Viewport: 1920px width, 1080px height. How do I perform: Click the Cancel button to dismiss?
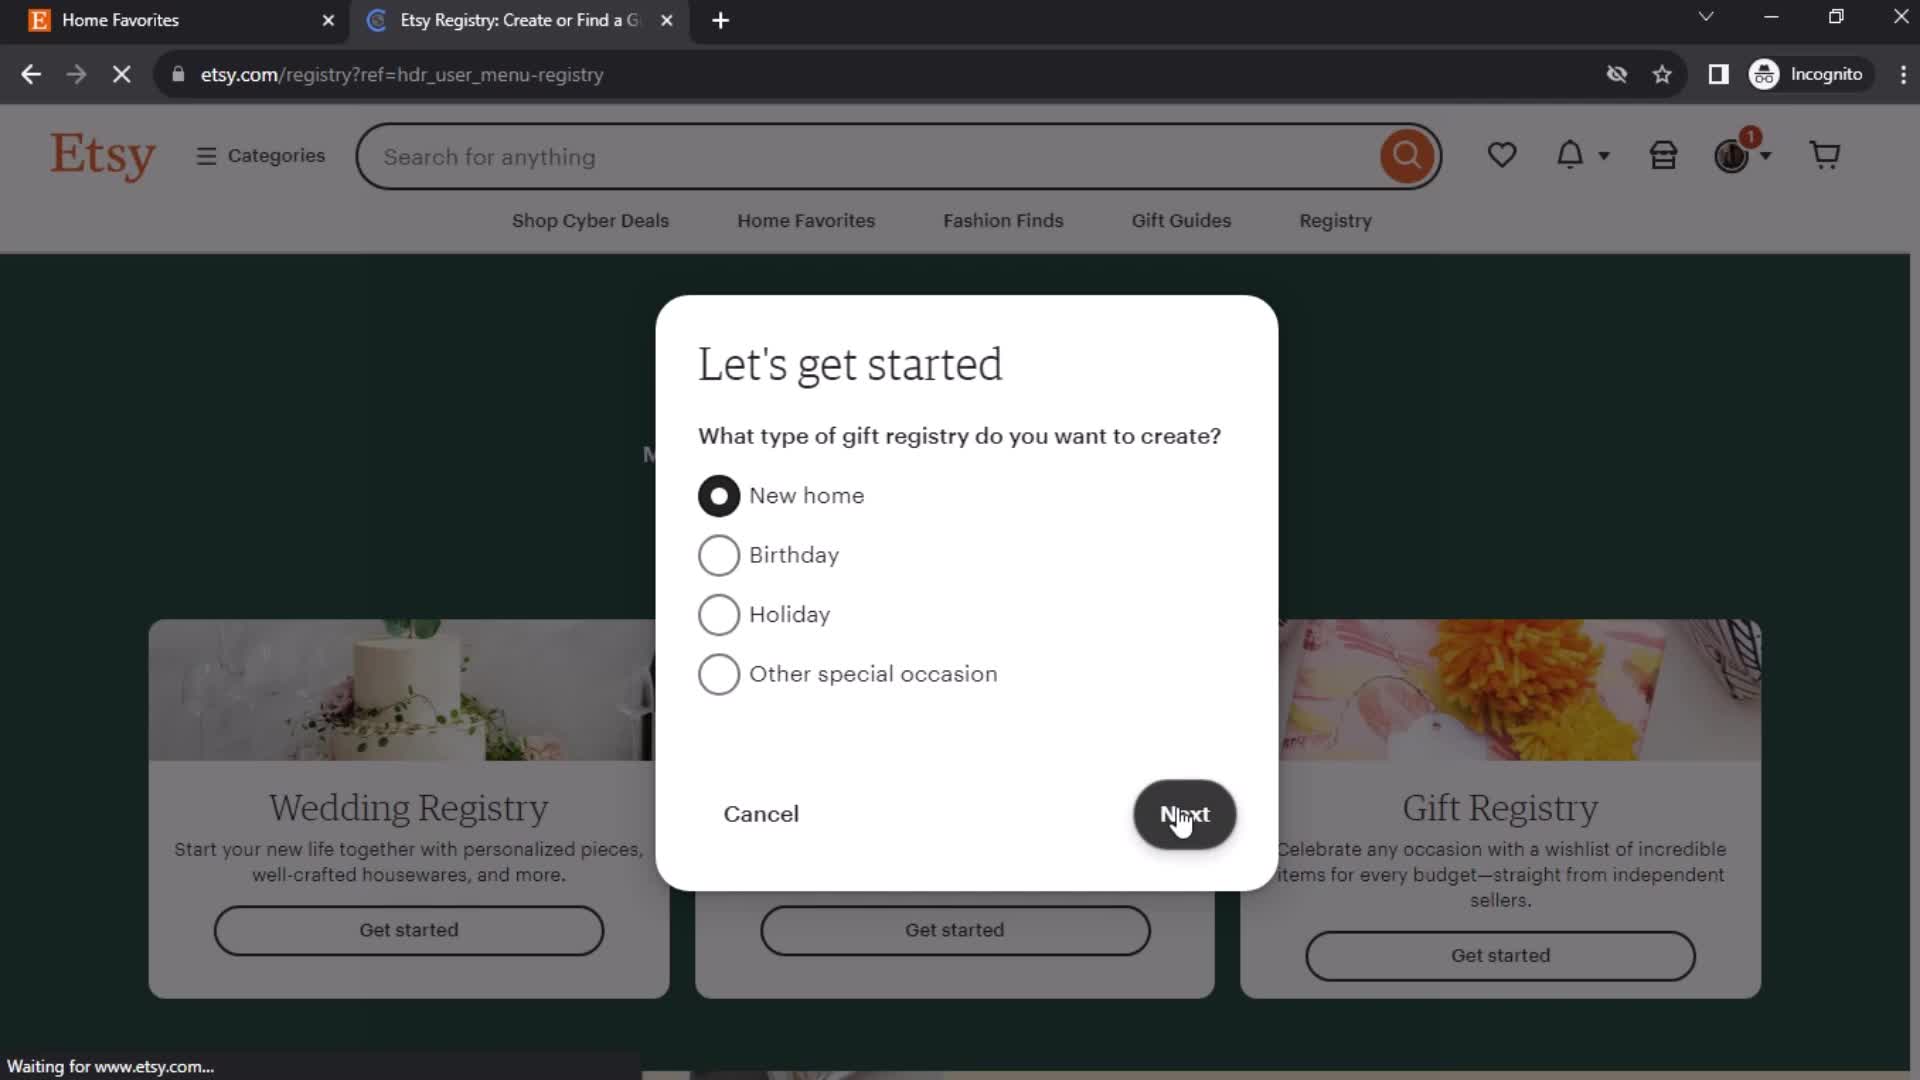point(761,814)
